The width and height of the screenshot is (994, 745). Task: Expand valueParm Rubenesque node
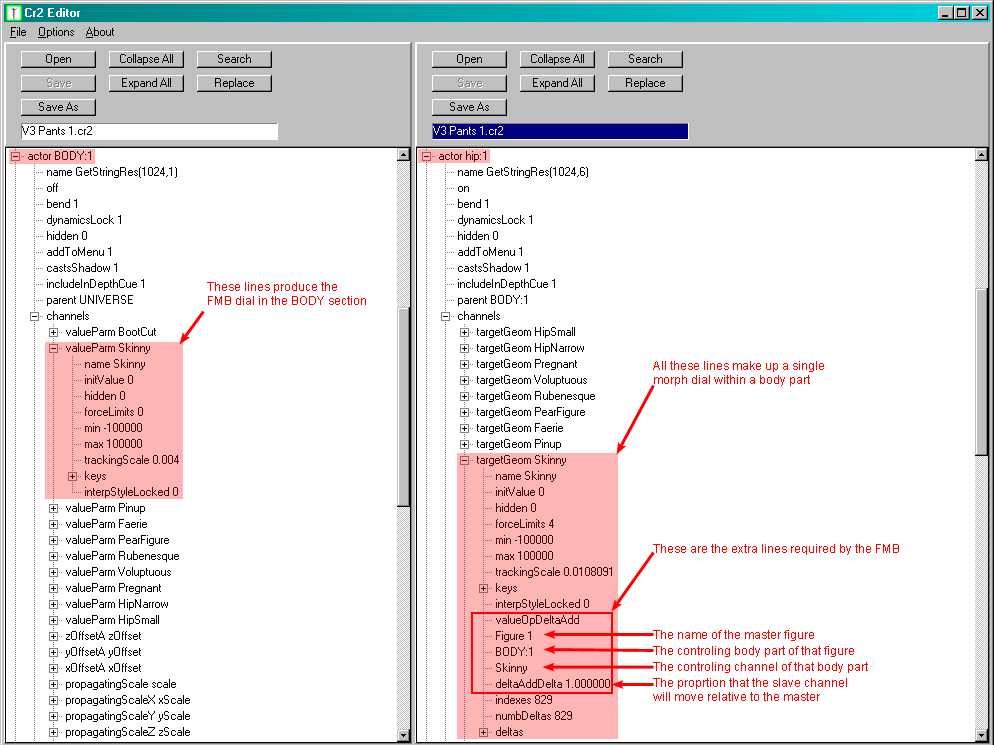coord(53,556)
